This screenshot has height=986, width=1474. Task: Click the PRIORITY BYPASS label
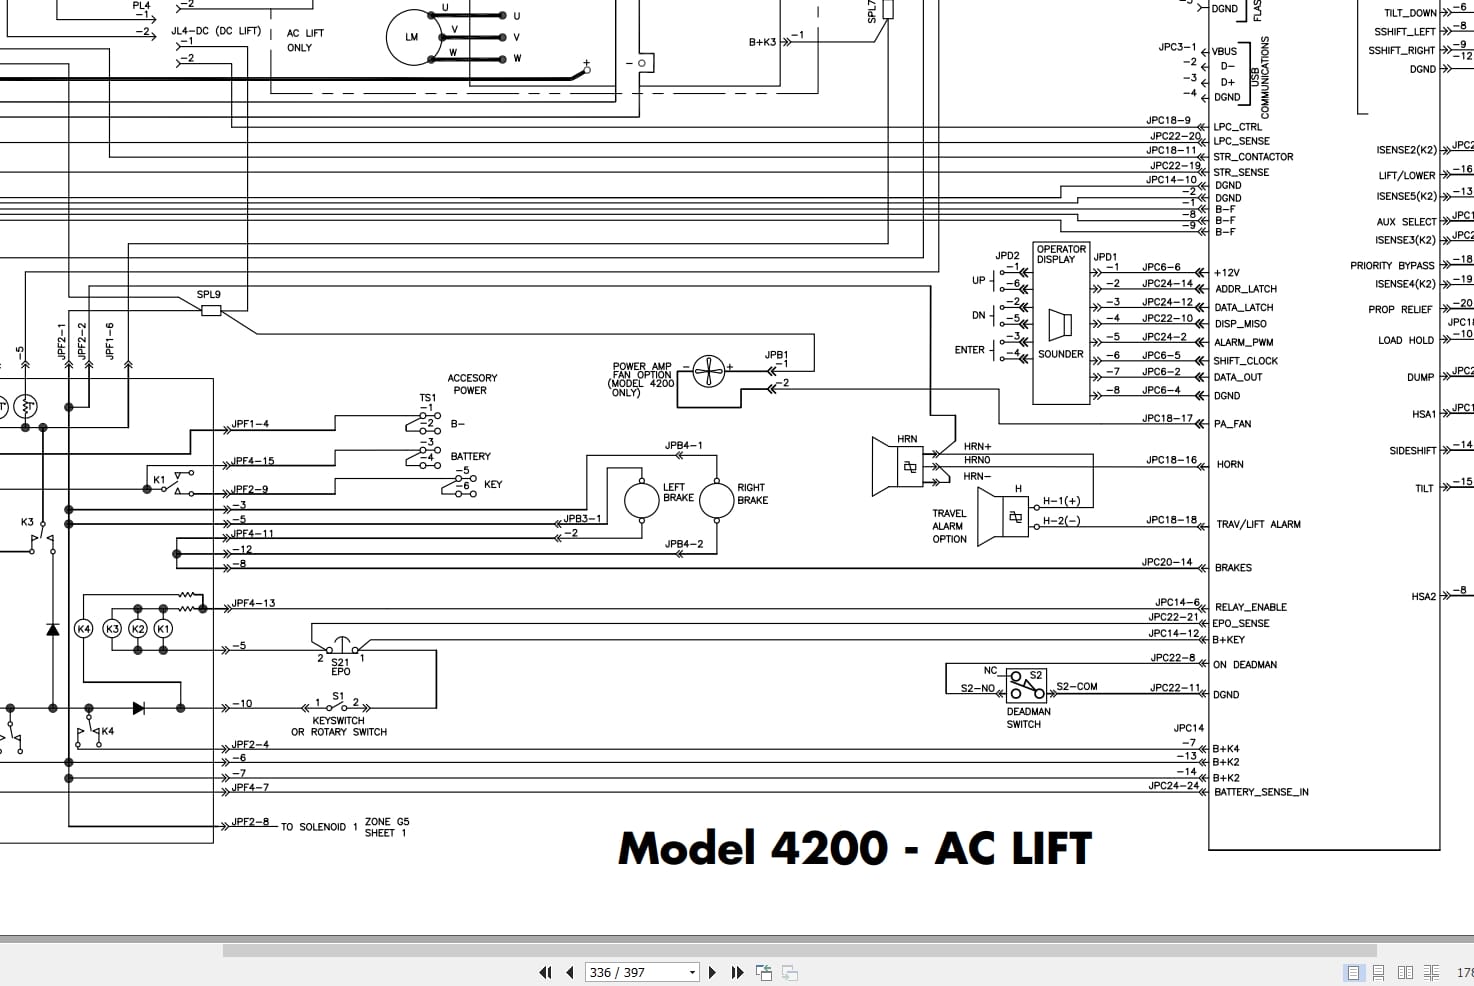[x=1392, y=266]
